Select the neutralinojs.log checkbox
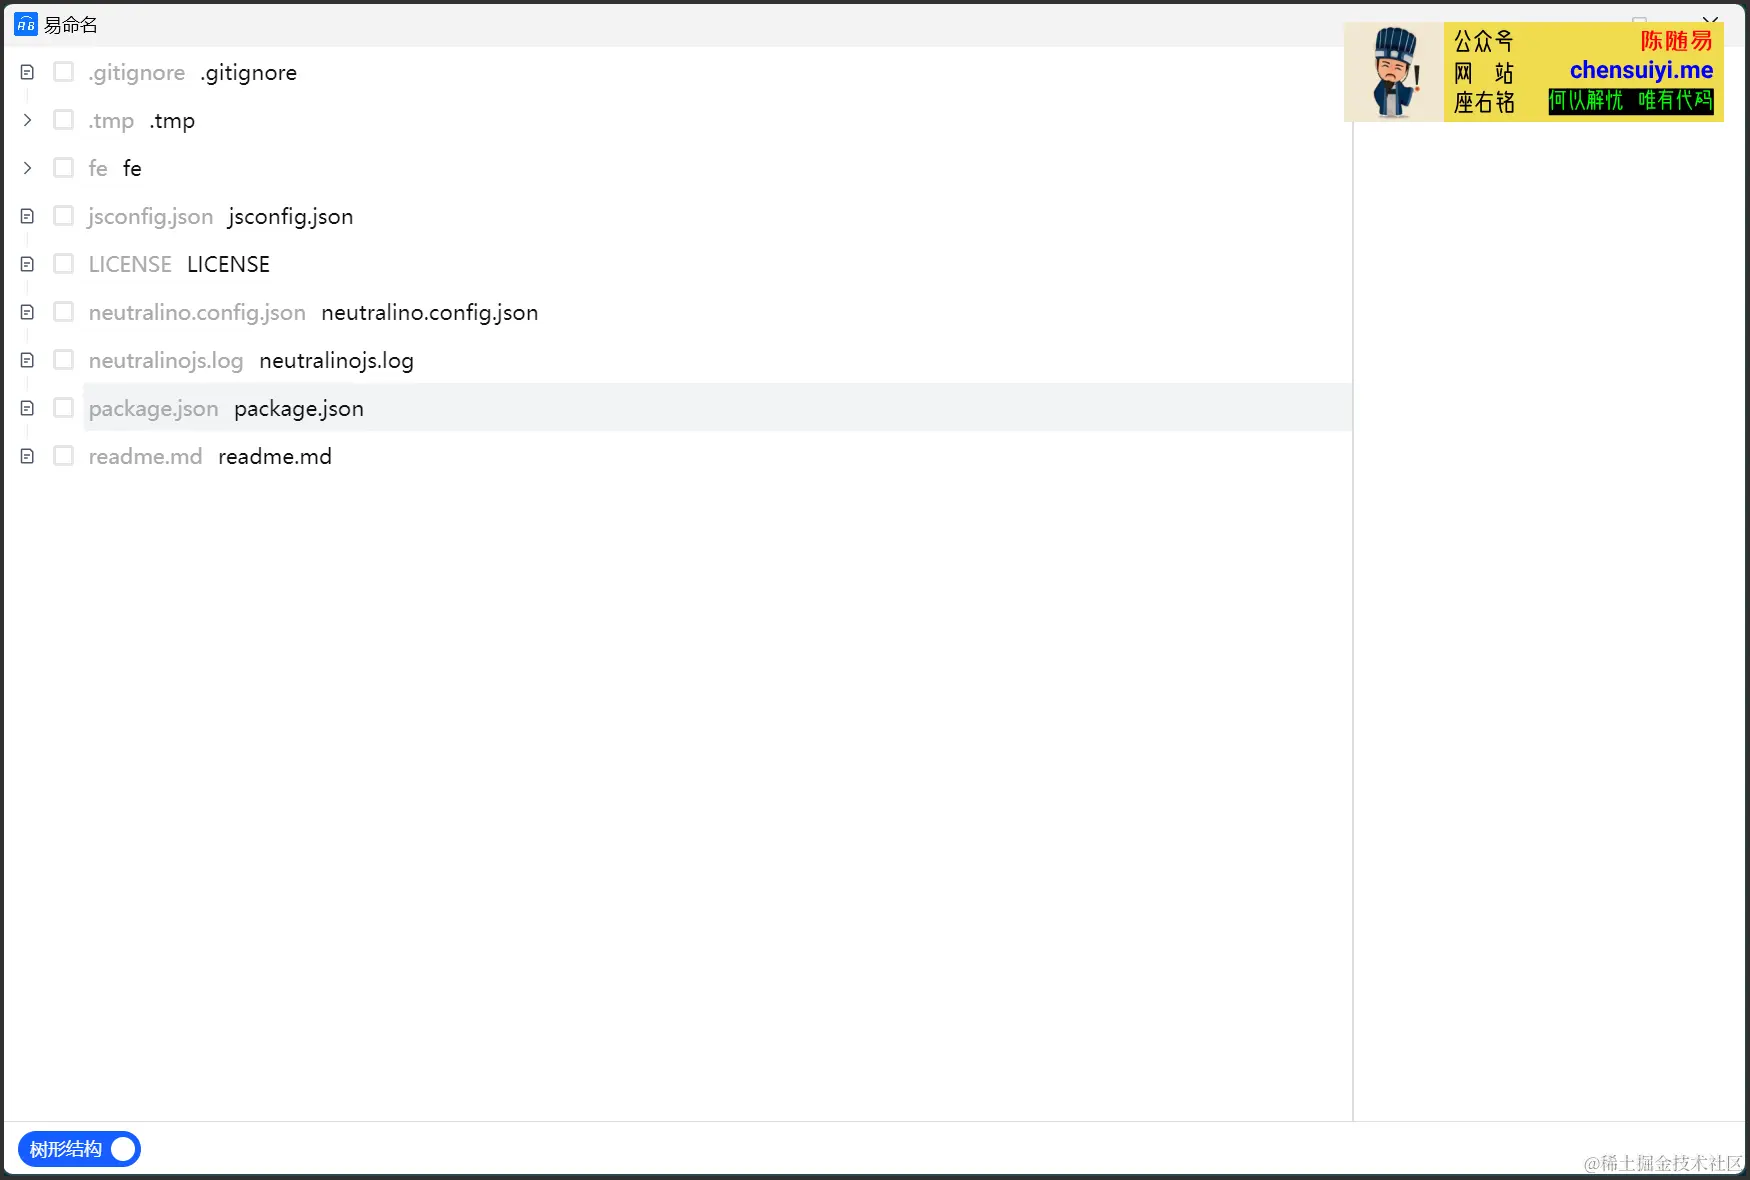 click(x=63, y=360)
